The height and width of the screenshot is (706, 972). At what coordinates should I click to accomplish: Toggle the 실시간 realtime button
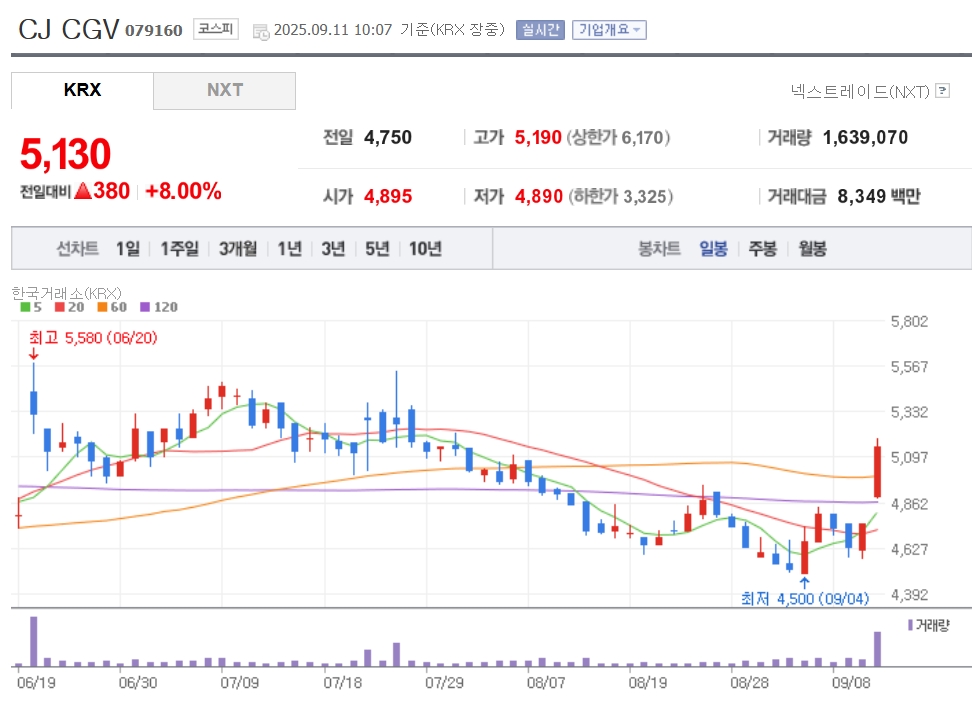click(540, 30)
